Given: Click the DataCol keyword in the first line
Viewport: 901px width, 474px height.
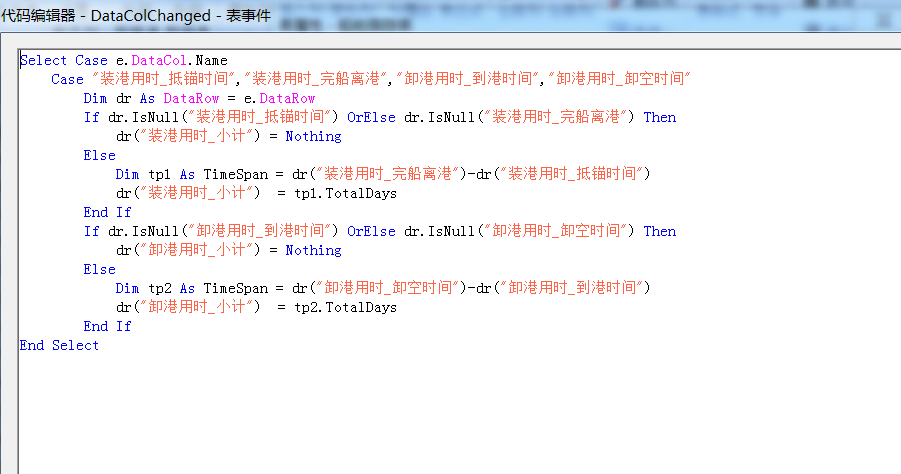Looking at the screenshot, I should tap(159, 60).
